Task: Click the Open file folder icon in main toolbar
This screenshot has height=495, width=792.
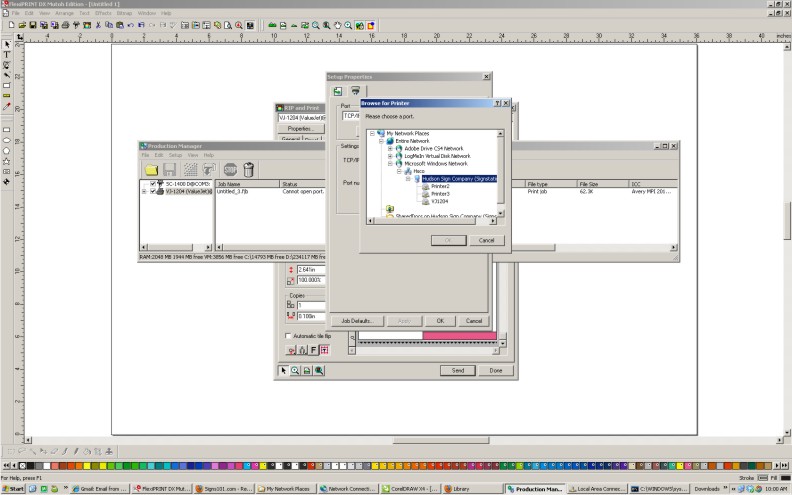Action: [x=22, y=25]
